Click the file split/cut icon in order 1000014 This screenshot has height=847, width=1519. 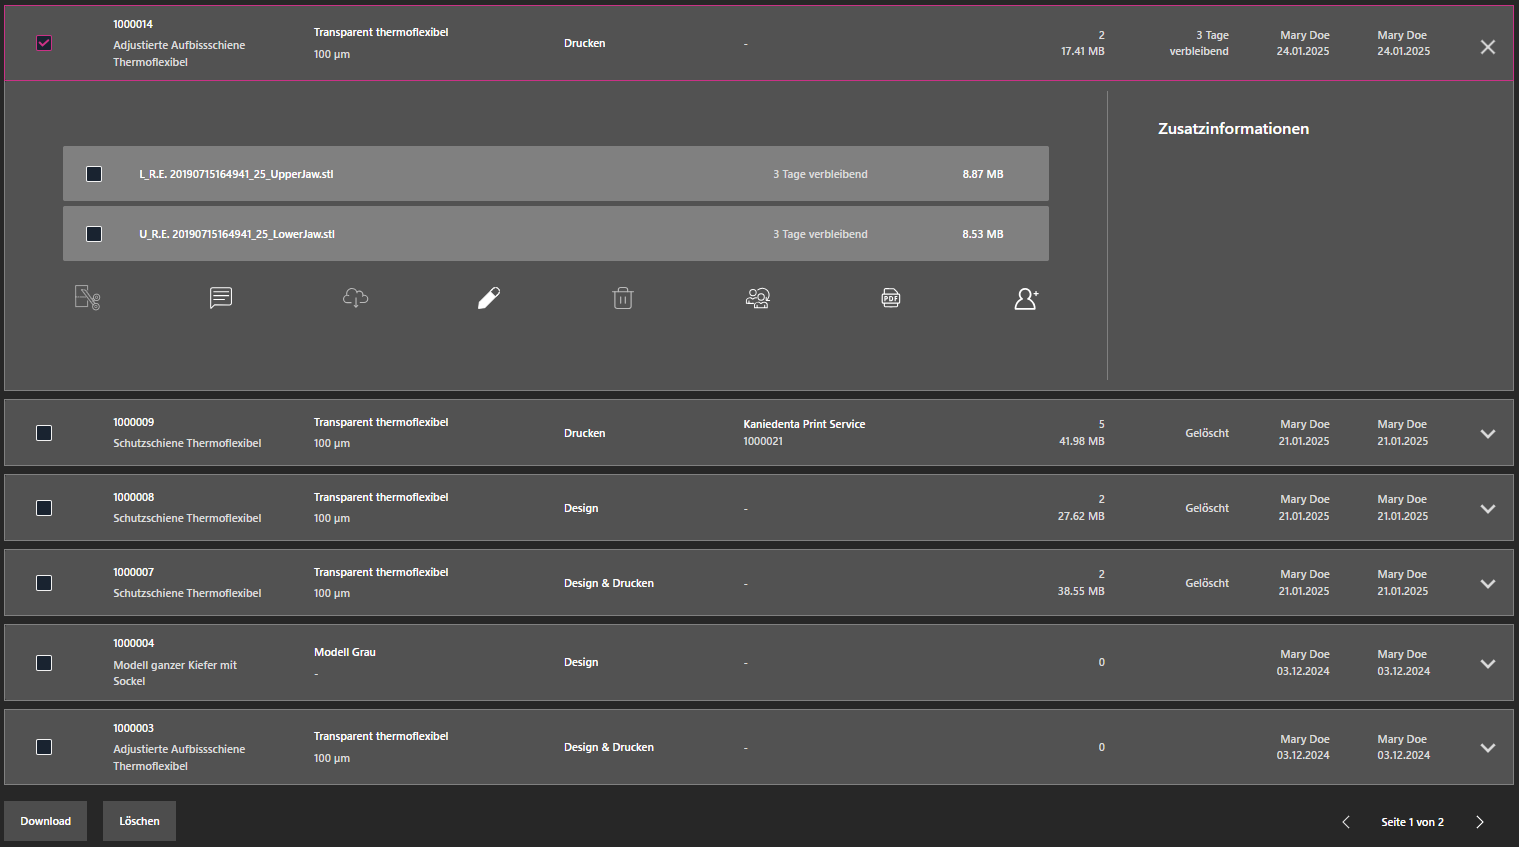[88, 298]
